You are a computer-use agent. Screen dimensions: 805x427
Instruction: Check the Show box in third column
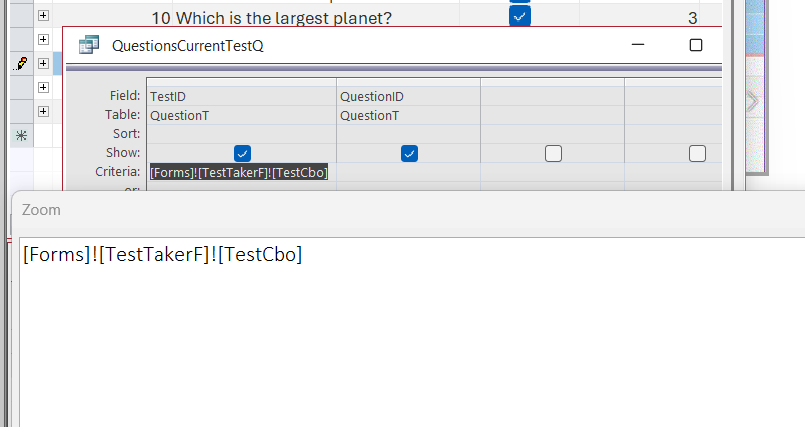pos(553,153)
